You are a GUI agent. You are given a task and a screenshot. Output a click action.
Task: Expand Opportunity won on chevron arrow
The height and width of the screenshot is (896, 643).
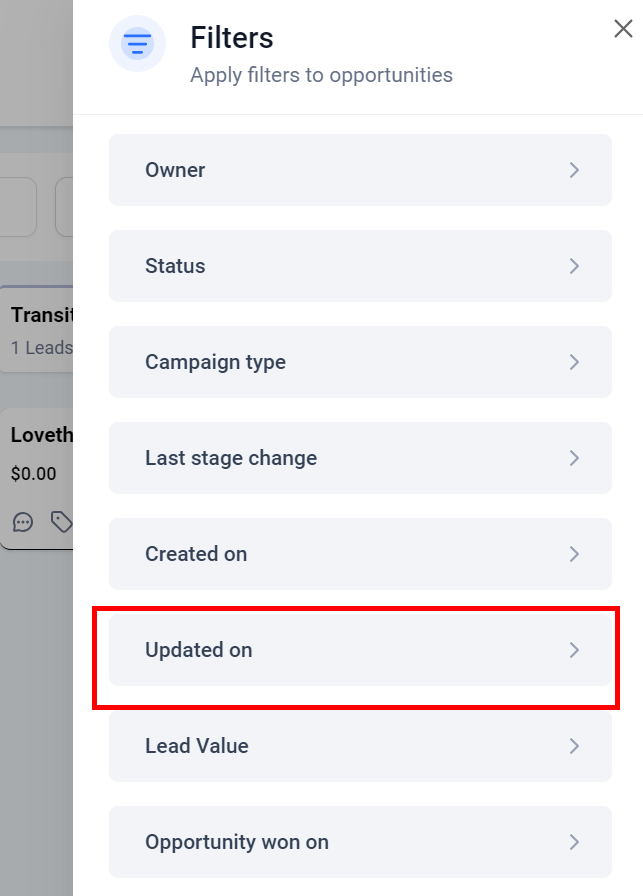pyautogui.click(x=574, y=842)
